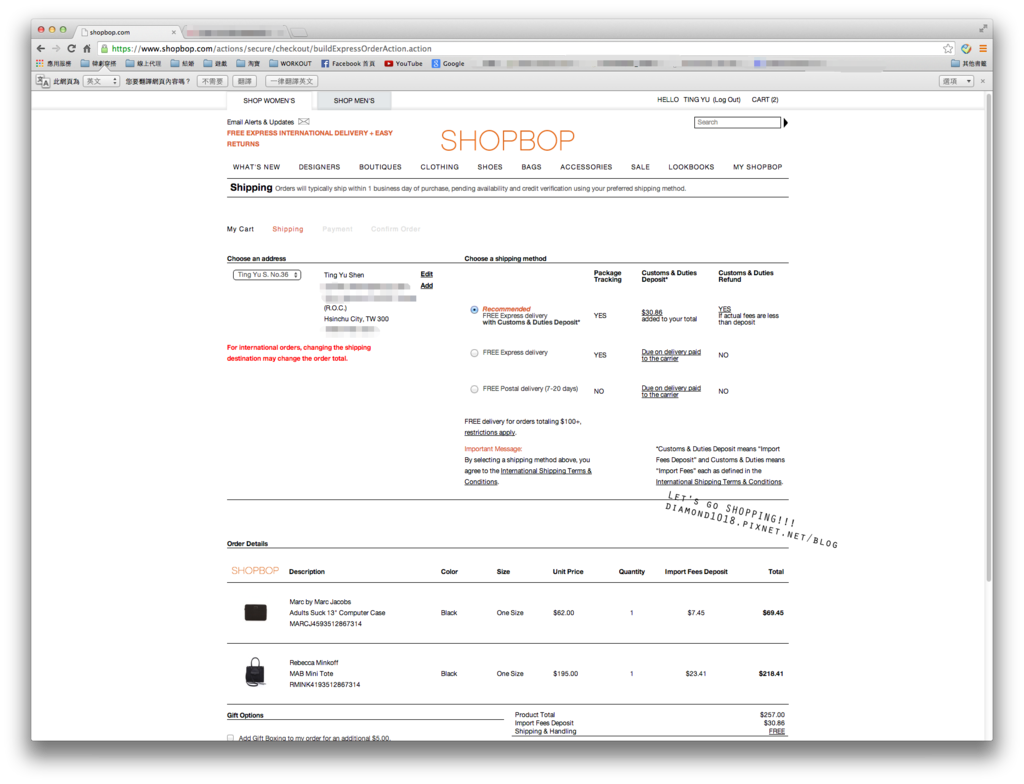Click the restrictions apply link
This screenshot has width=1024, height=784.
click(489, 433)
